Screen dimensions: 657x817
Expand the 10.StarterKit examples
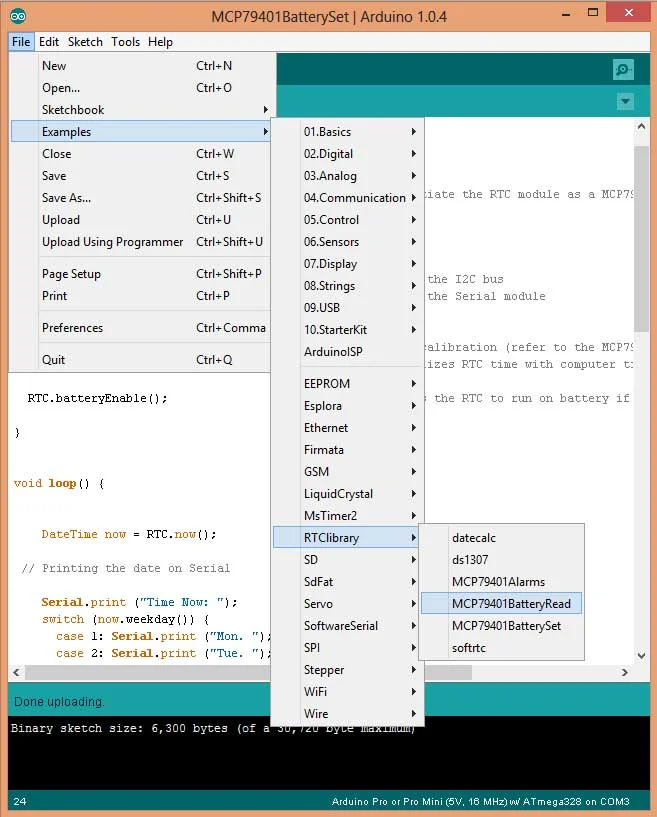pyautogui.click(x=348, y=330)
